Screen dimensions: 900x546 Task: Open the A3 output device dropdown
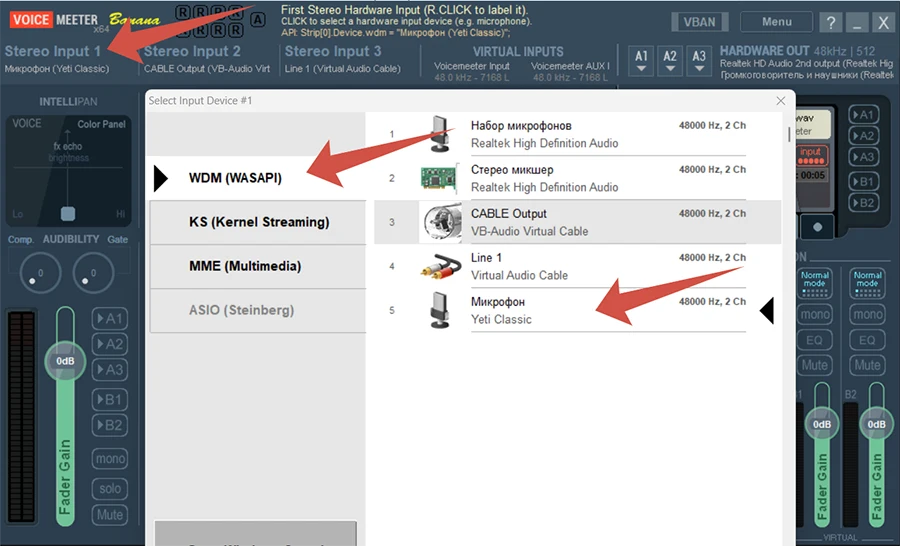699,61
